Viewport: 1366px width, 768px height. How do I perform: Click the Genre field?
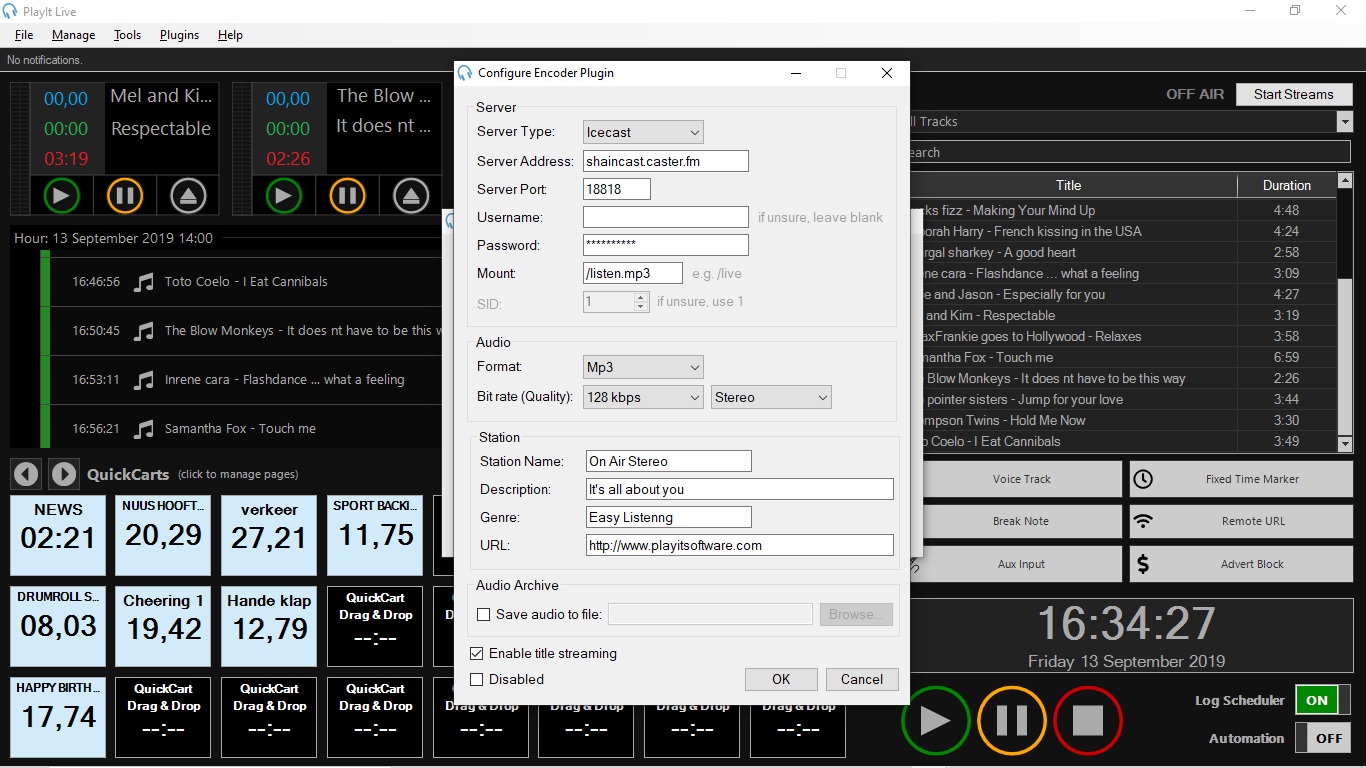669,517
